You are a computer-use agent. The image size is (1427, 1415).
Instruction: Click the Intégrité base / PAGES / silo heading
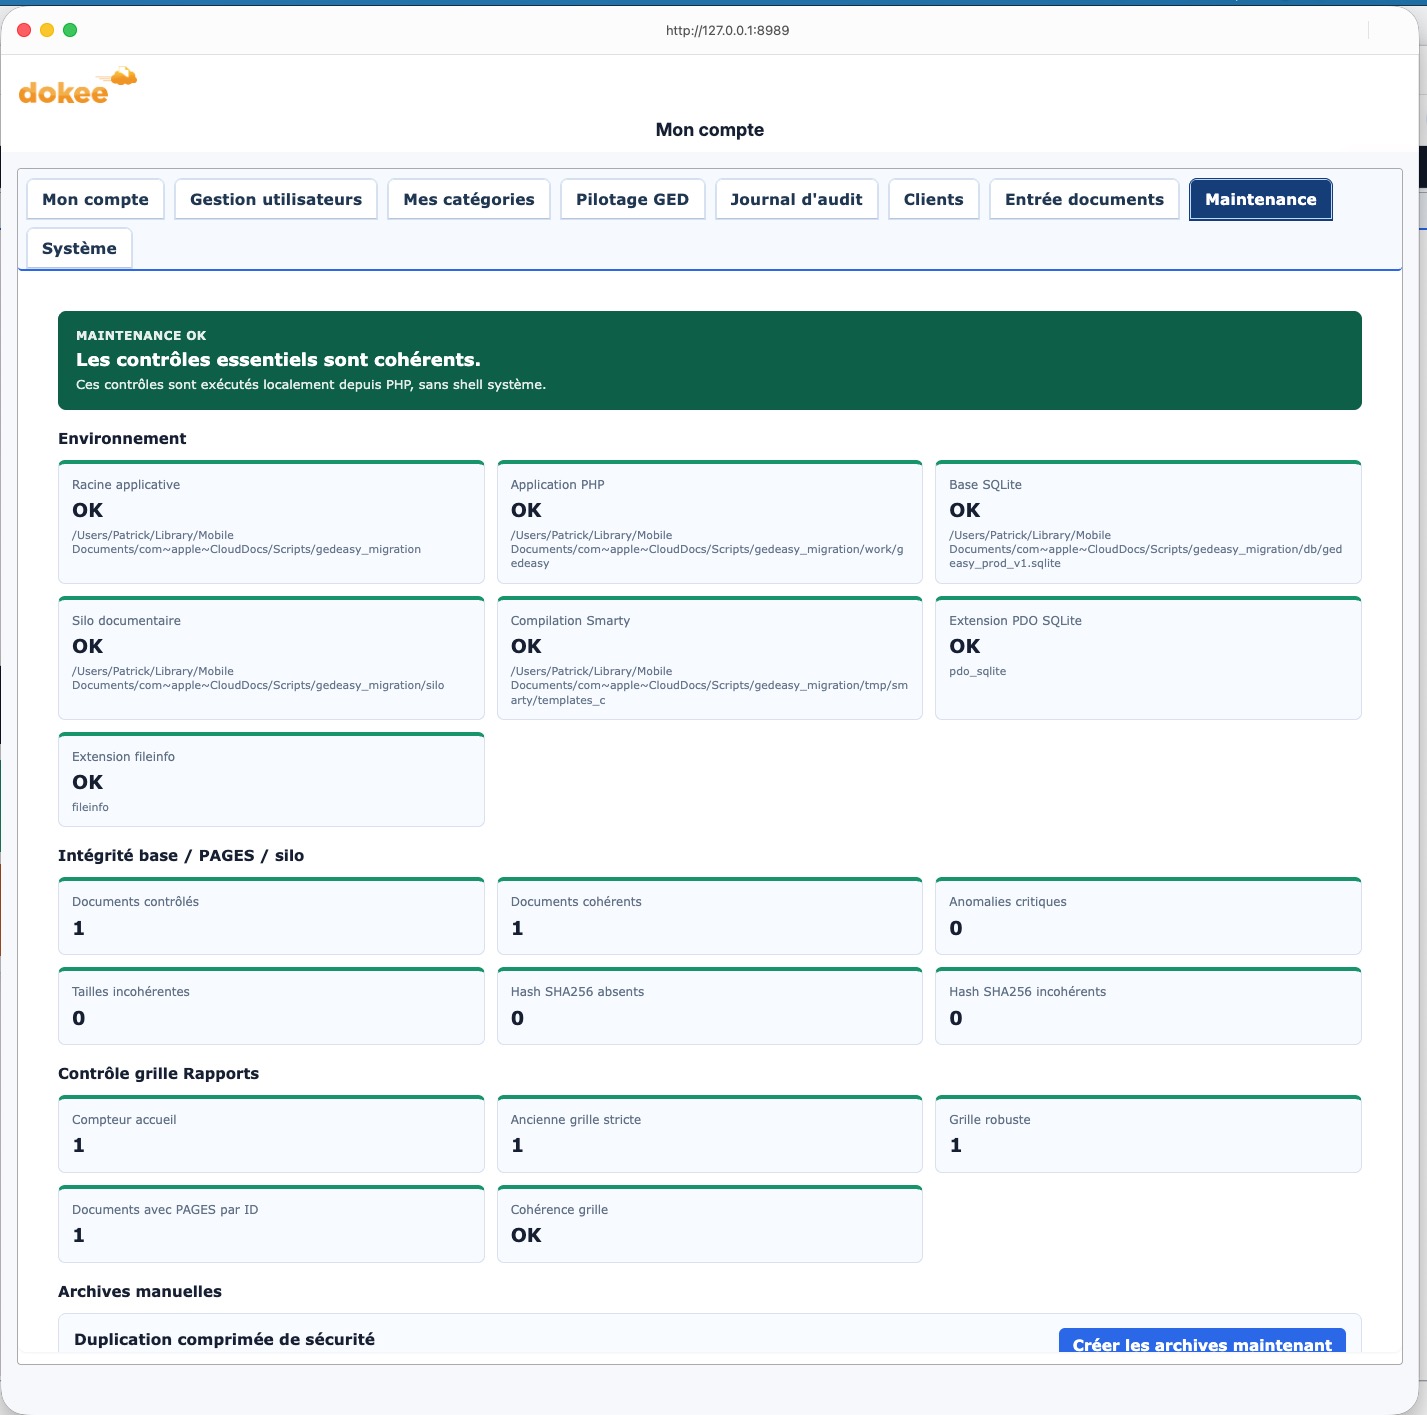click(181, 855)
